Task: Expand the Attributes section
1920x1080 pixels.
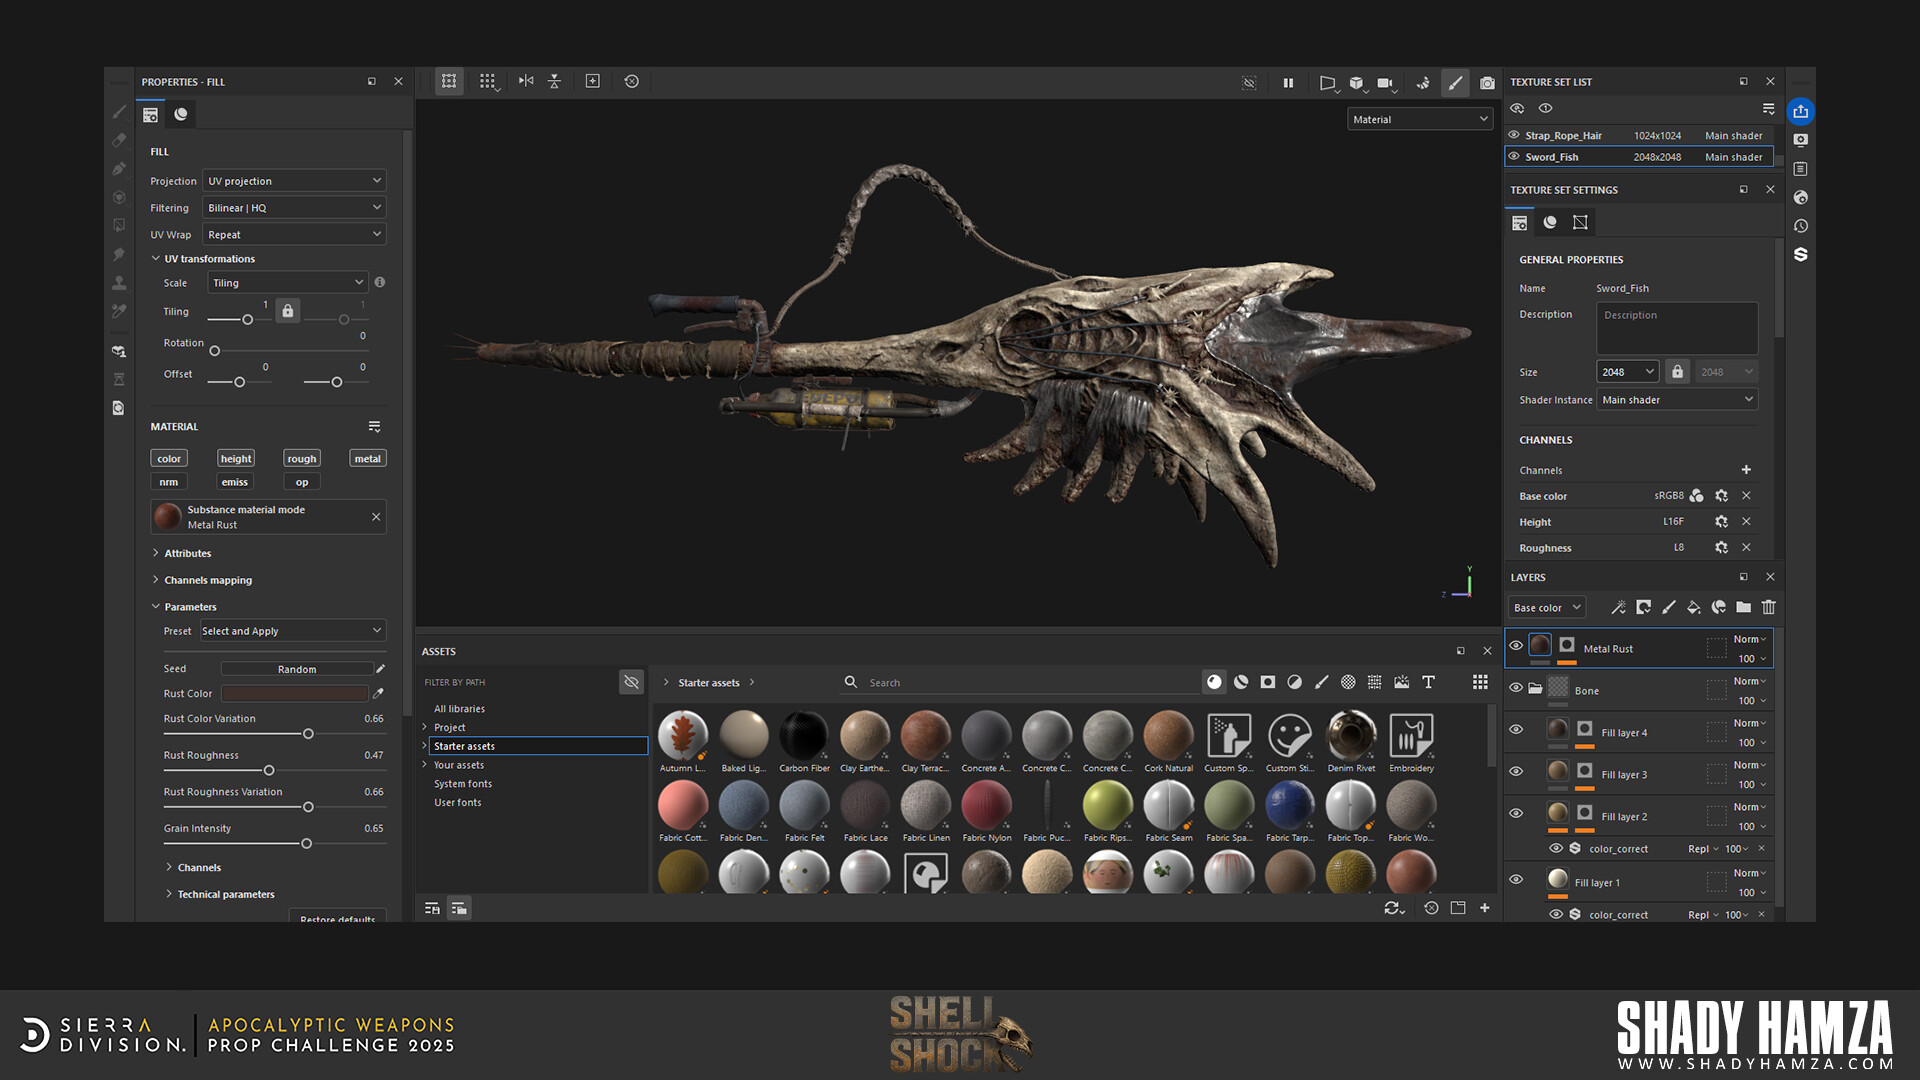Action: pos(187,553)
